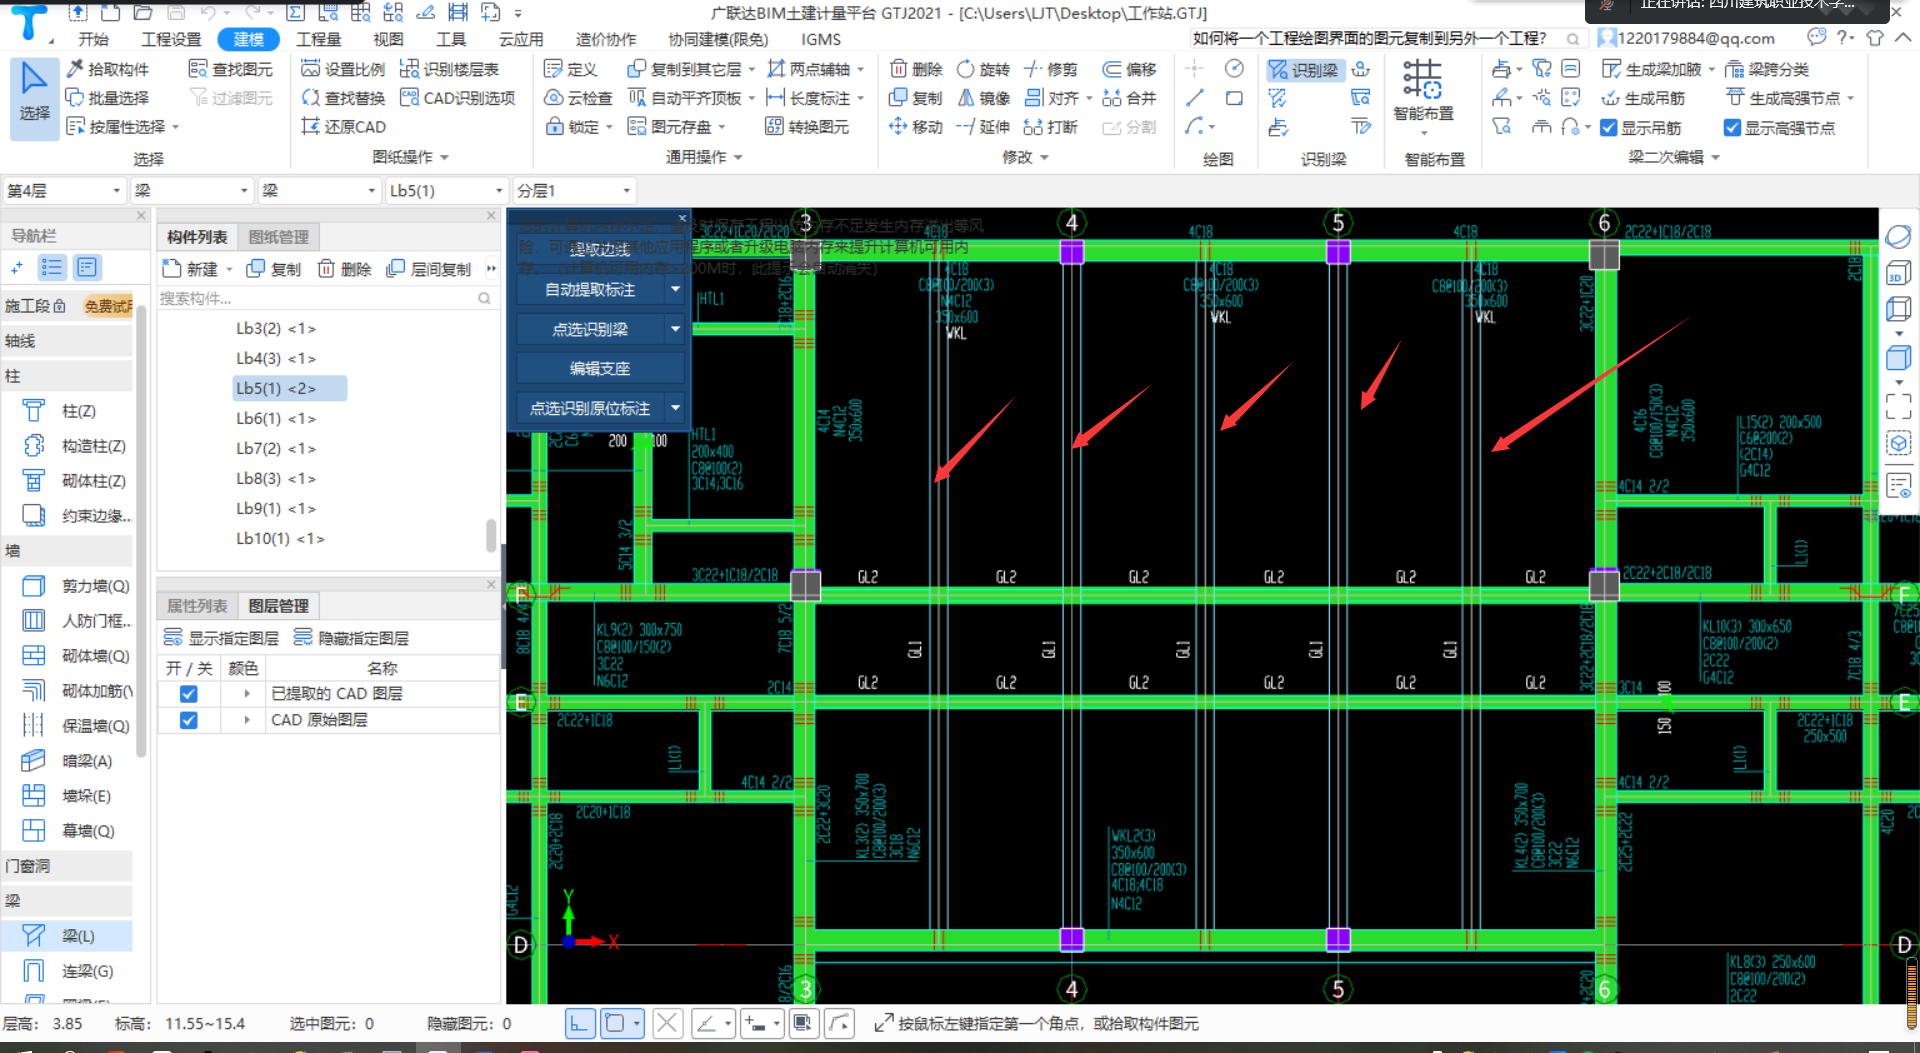Click 识别楼层表 recognize floor table
This screenshot has height=1053, width=1920.
pos(449,69)
